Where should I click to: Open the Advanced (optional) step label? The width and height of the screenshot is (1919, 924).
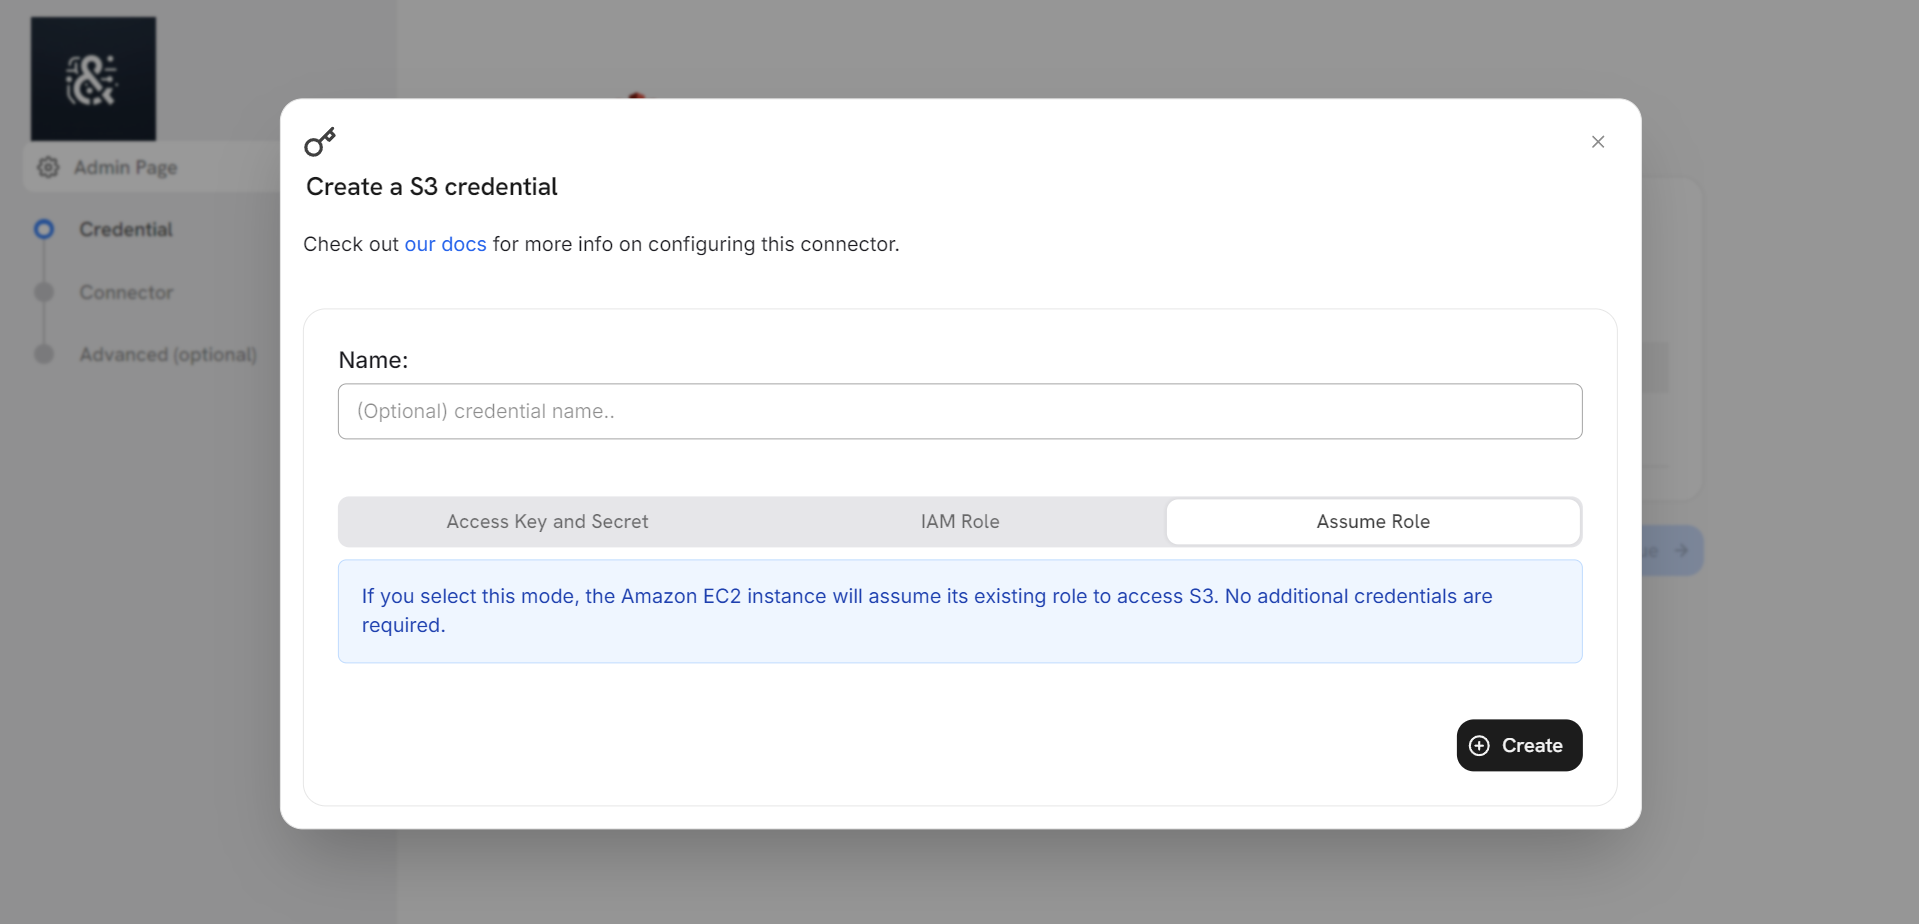coord(168,354)
